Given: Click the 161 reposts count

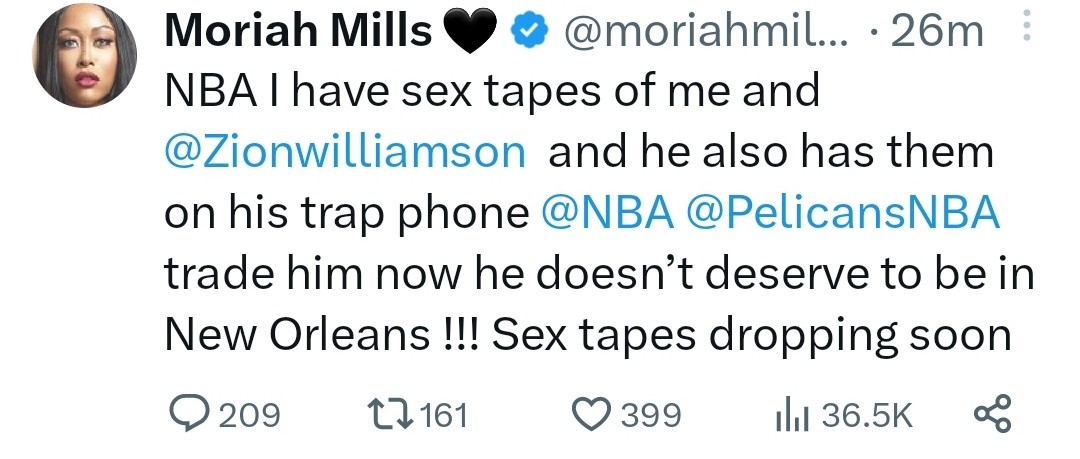Looking at the screenshot, I should [440, 415].
